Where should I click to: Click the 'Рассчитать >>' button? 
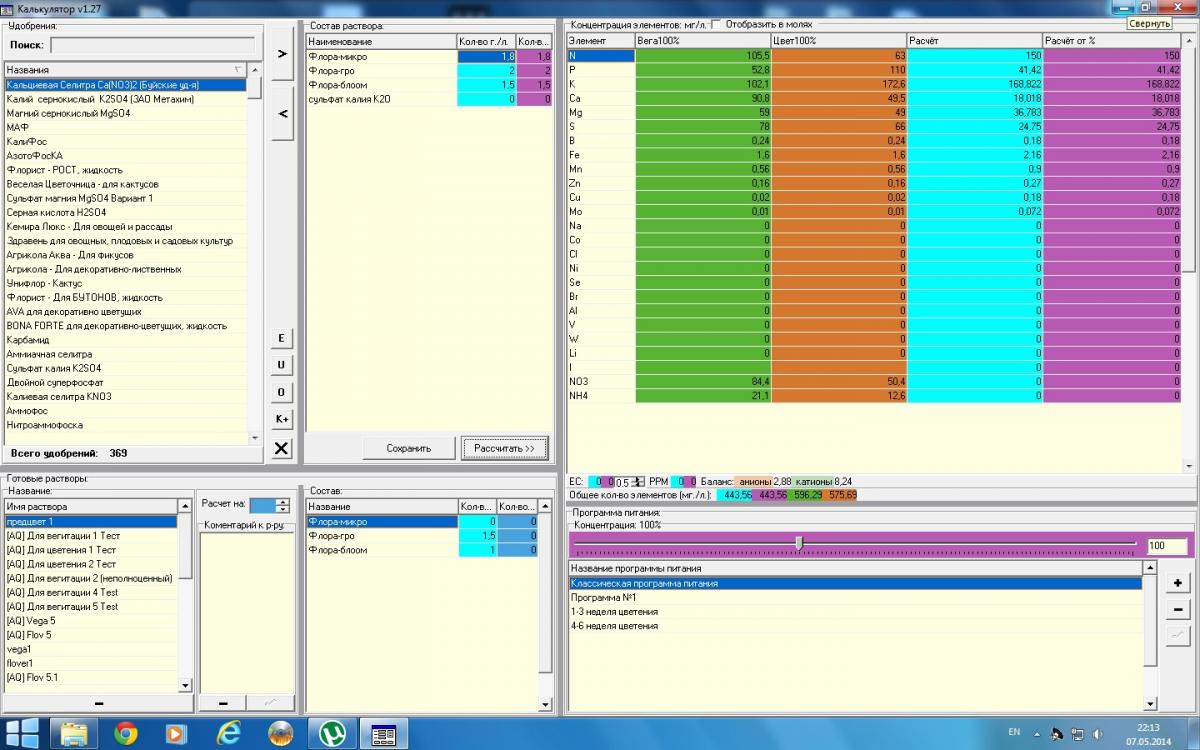tap(505, 448)
